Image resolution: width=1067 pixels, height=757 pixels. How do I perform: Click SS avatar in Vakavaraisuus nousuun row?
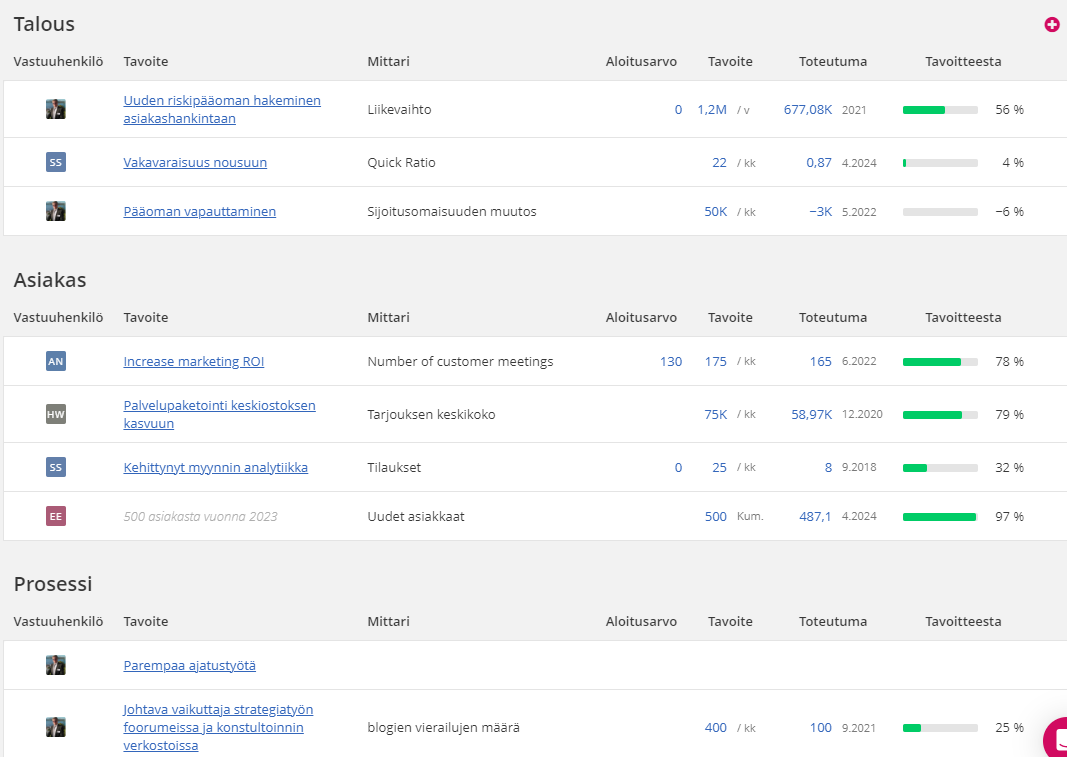tap(56, 162)
